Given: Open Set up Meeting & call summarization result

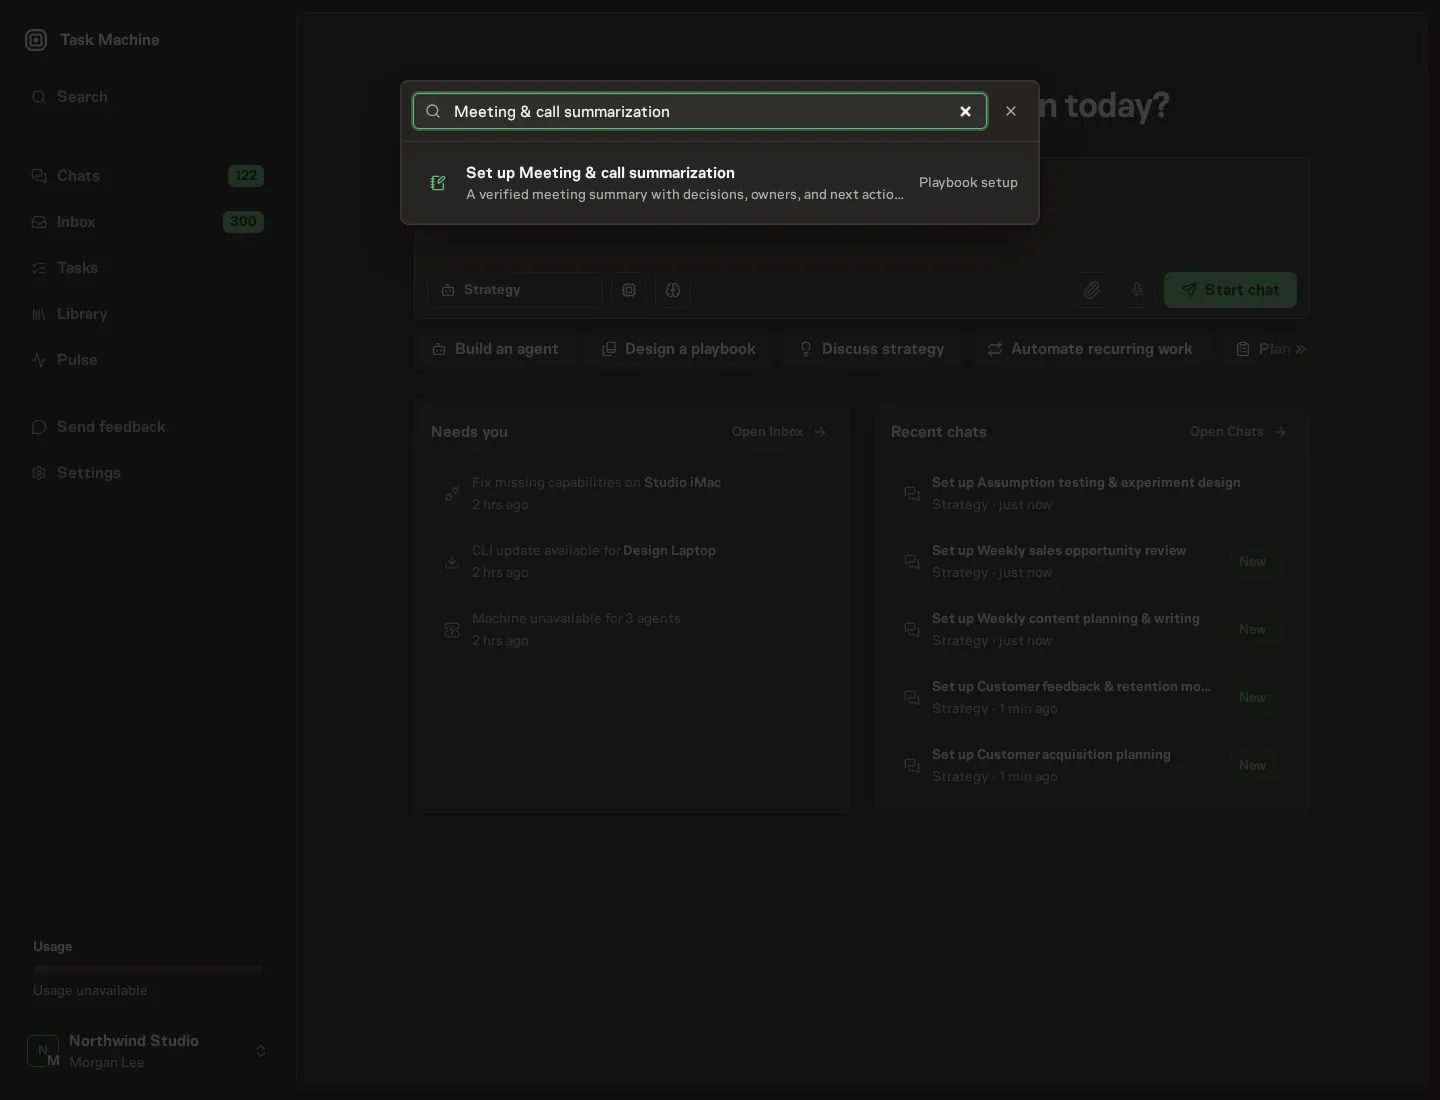Looking at the screenshot, I should [x=720, y=183].
